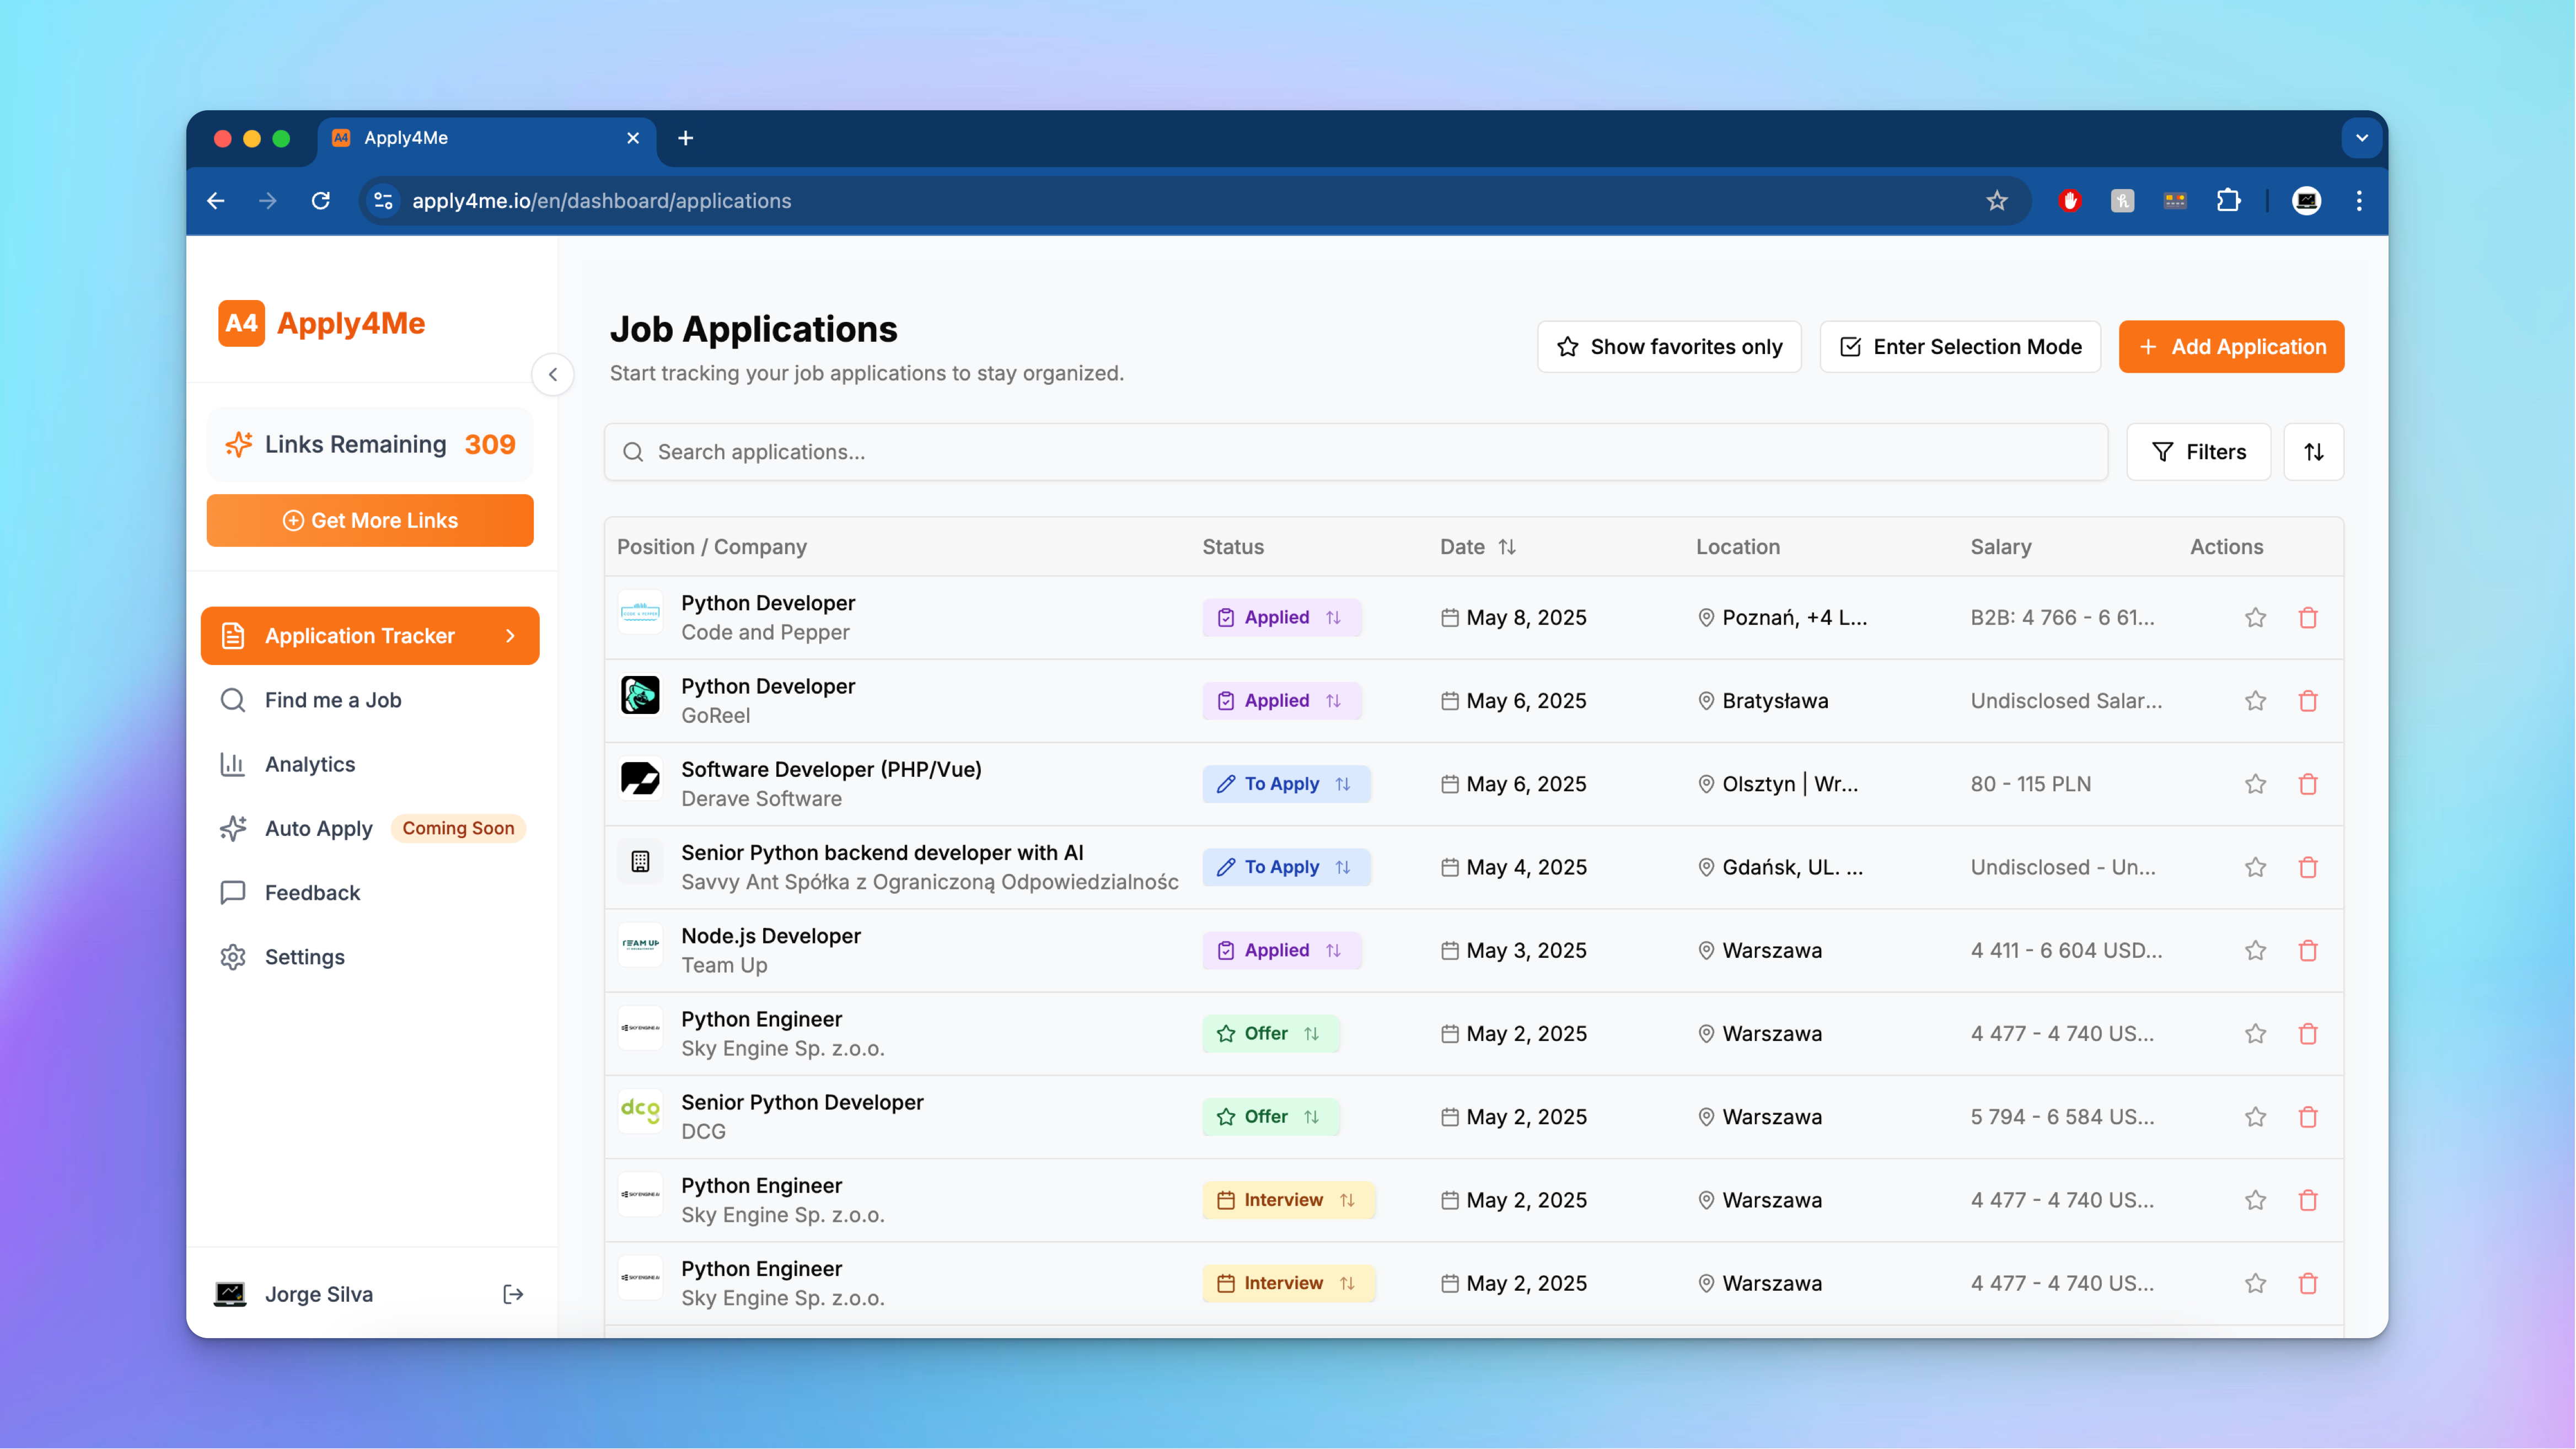This screenshot has height=1449, width=2576.
Task: Toggle Show favorites only
Action: coord(1668,347)
